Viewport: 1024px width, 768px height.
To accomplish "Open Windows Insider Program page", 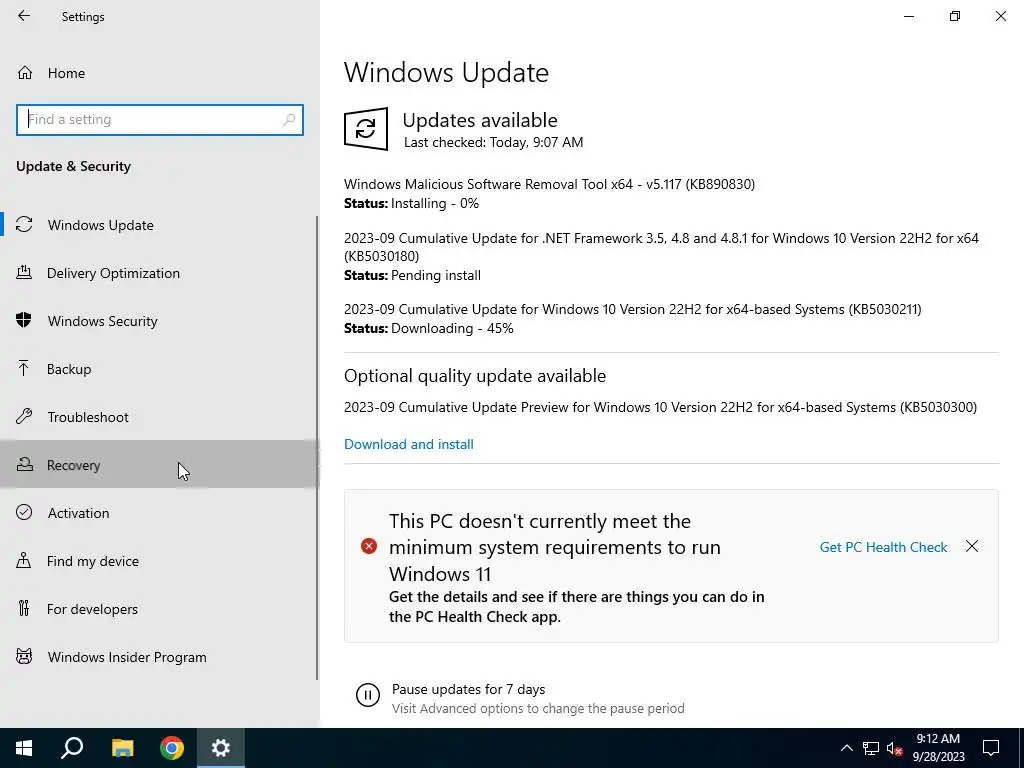I will [x=127, y=657].
